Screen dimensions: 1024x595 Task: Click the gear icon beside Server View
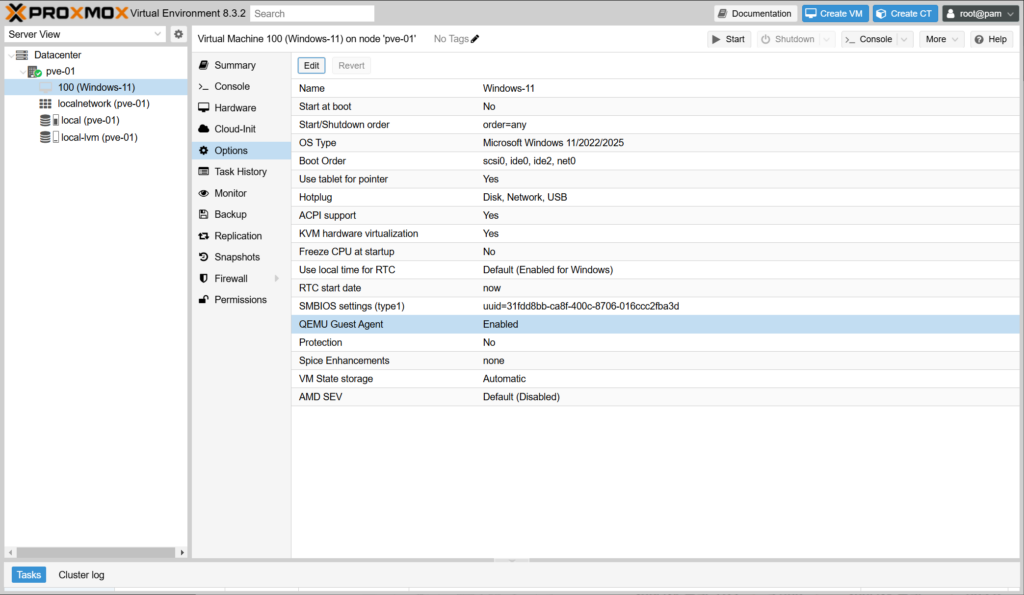click(x=179, y=35)
